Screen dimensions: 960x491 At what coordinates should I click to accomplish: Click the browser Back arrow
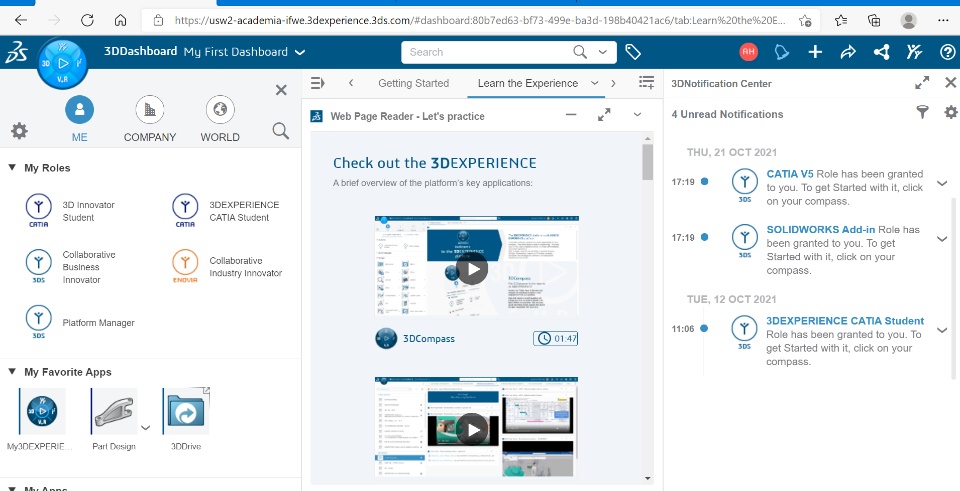[21, 20]
